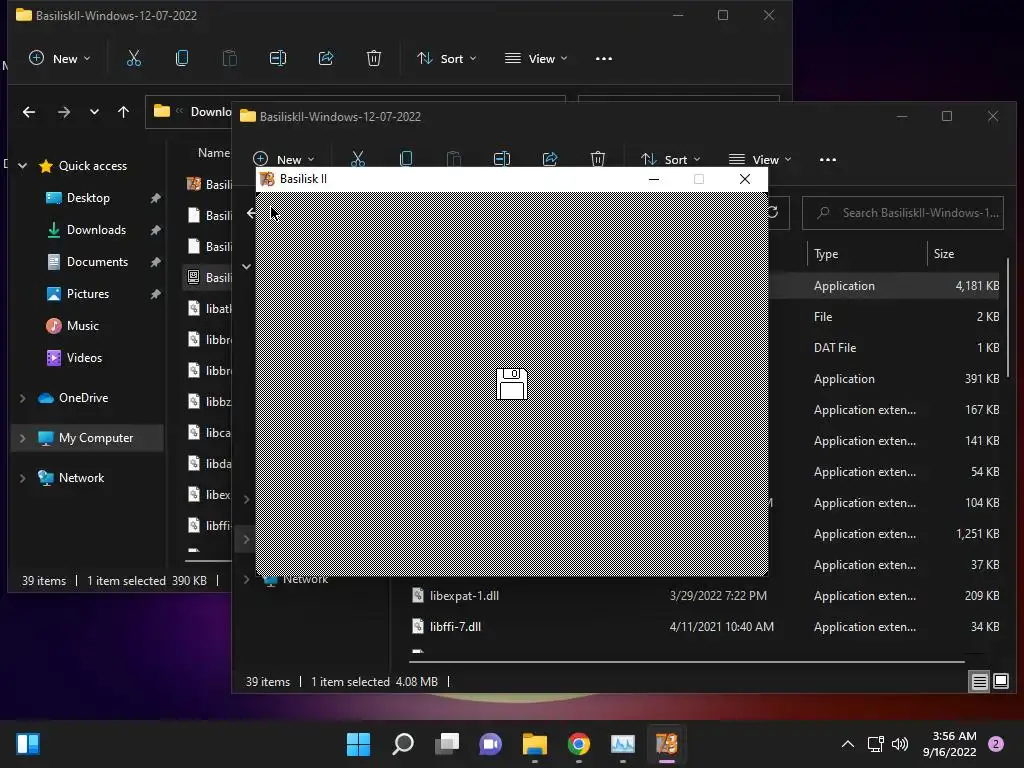
Task: Open Sort dropdown in front Explorer window
Action: click(671, 159)
